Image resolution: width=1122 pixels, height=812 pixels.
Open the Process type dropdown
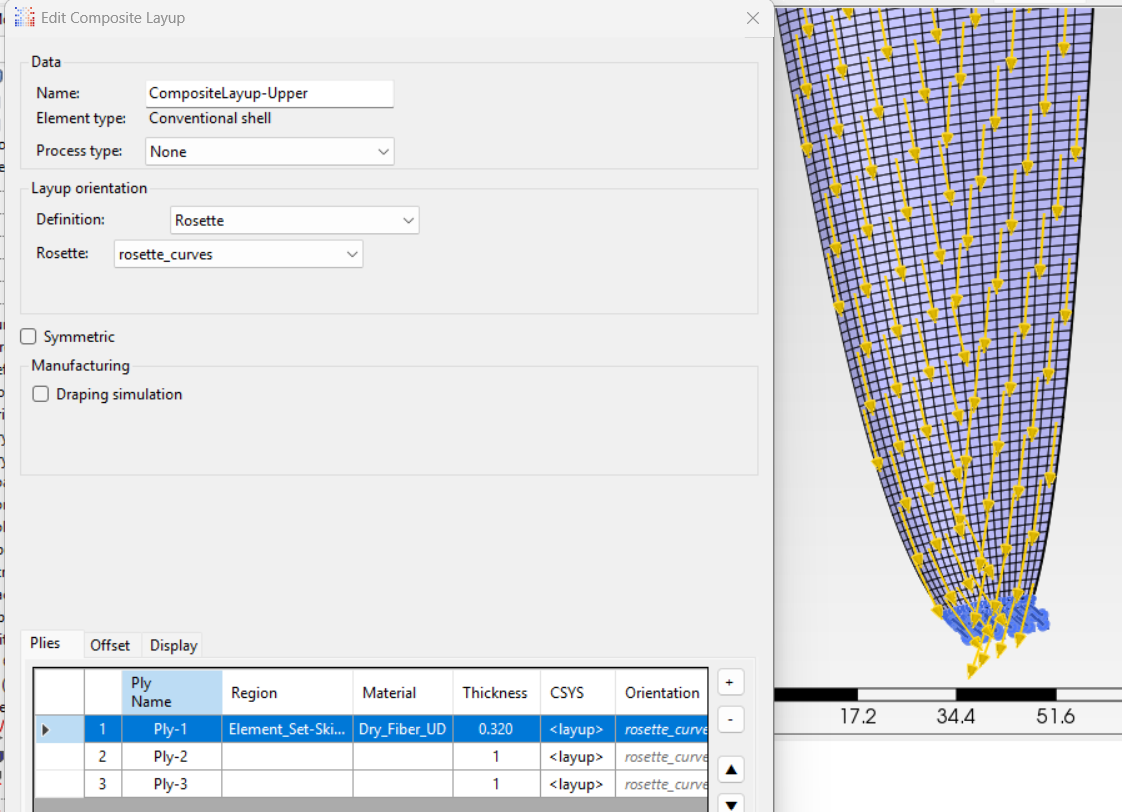[270, 152]
